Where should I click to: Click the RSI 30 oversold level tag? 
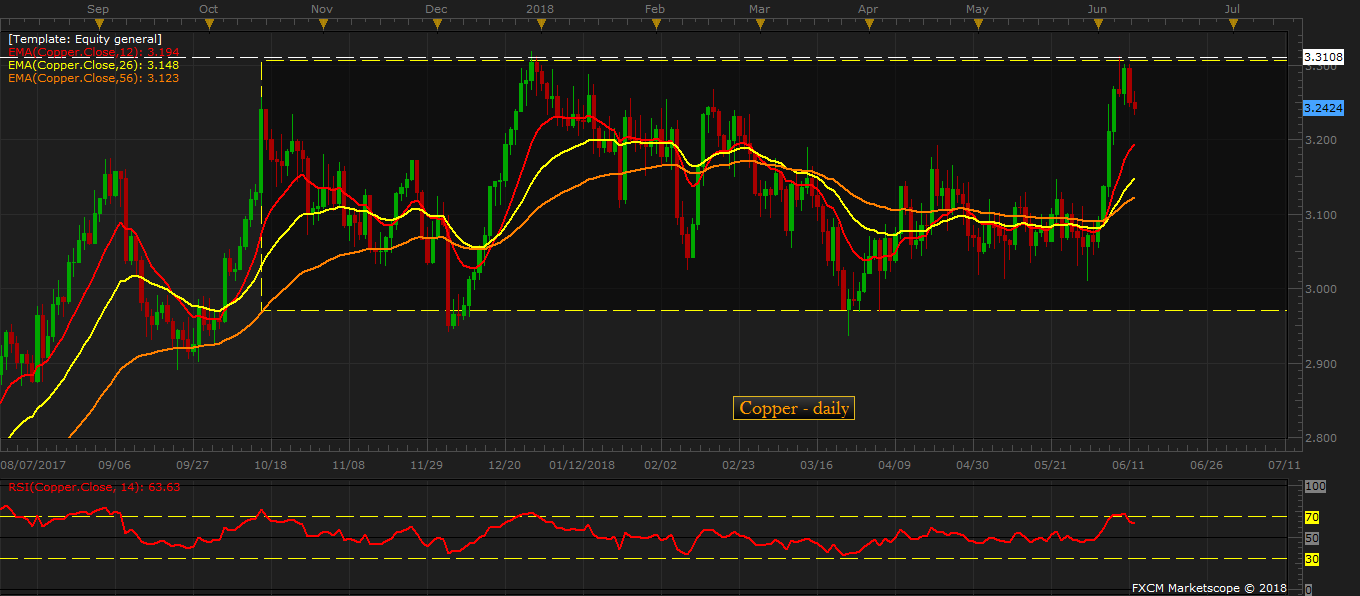click(x=1312, y=559)
